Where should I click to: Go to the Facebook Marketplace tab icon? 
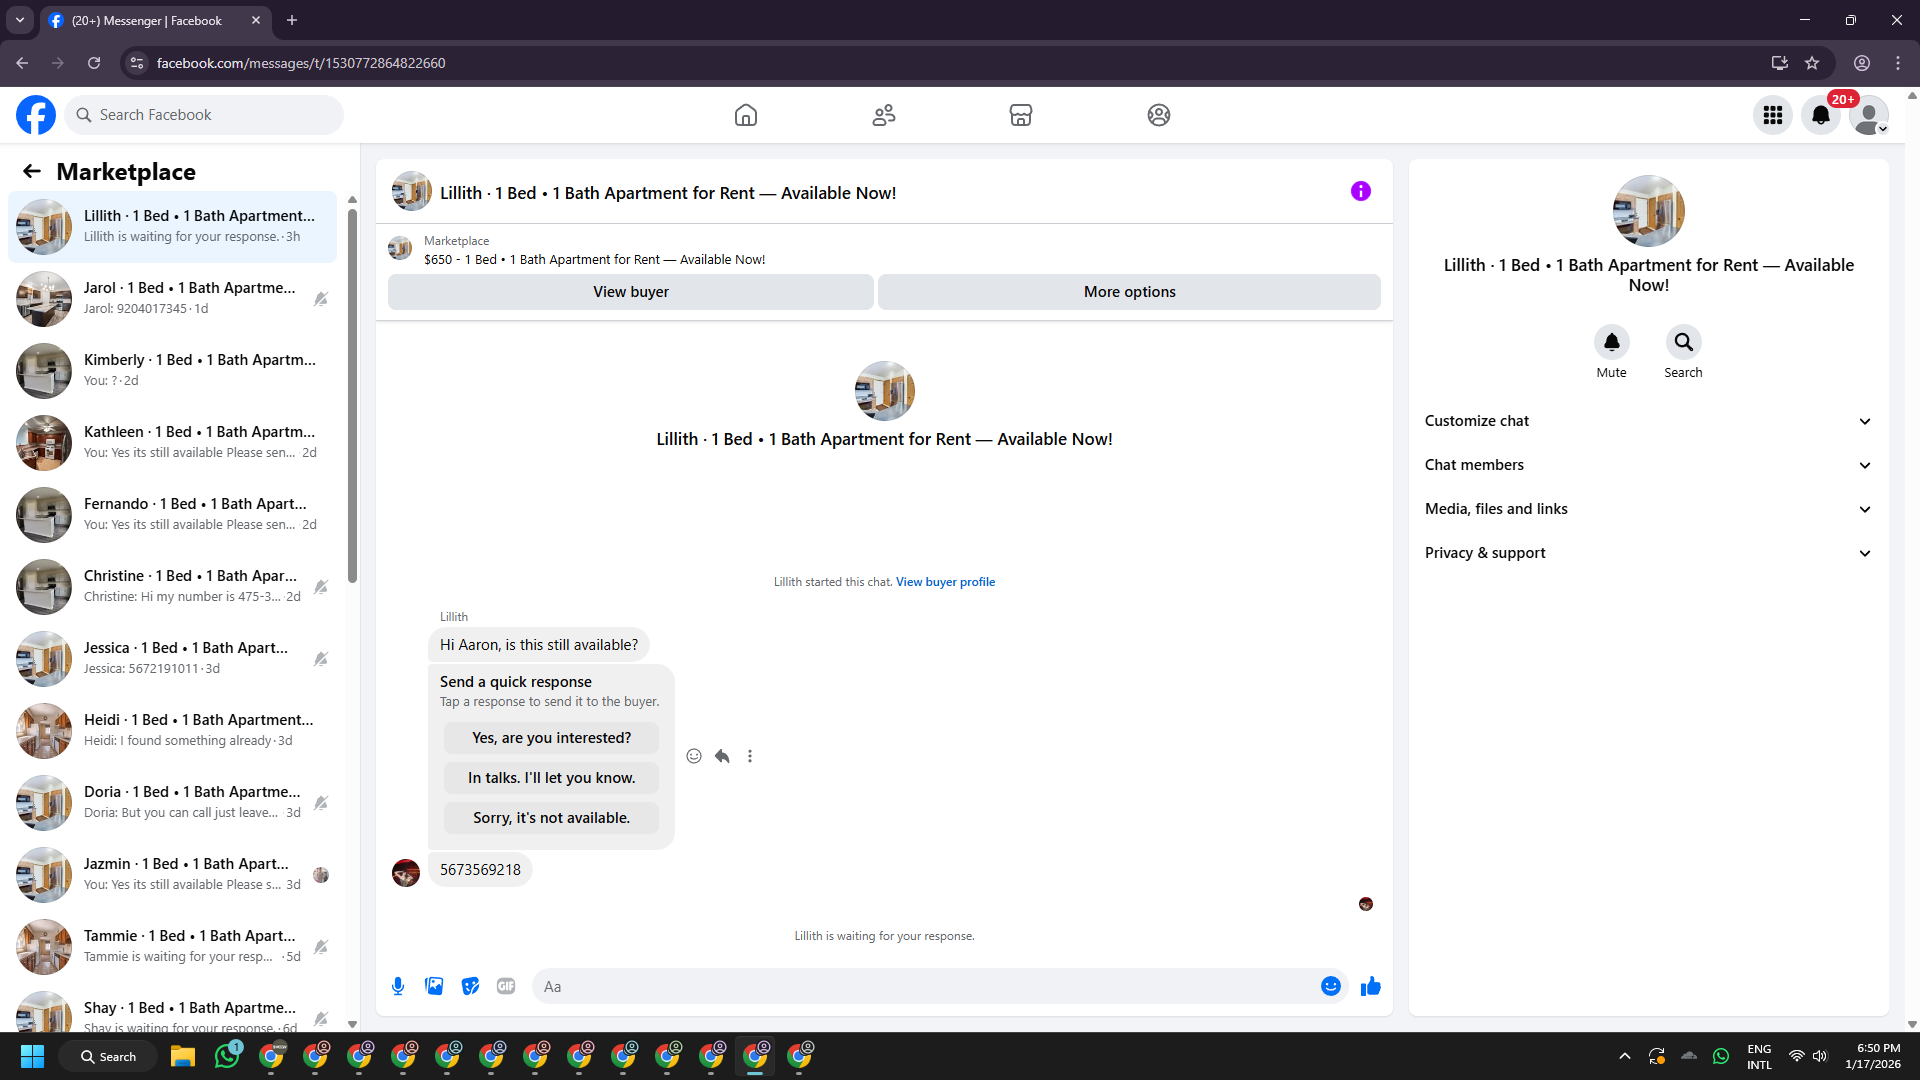click(x=1020, y=115)
